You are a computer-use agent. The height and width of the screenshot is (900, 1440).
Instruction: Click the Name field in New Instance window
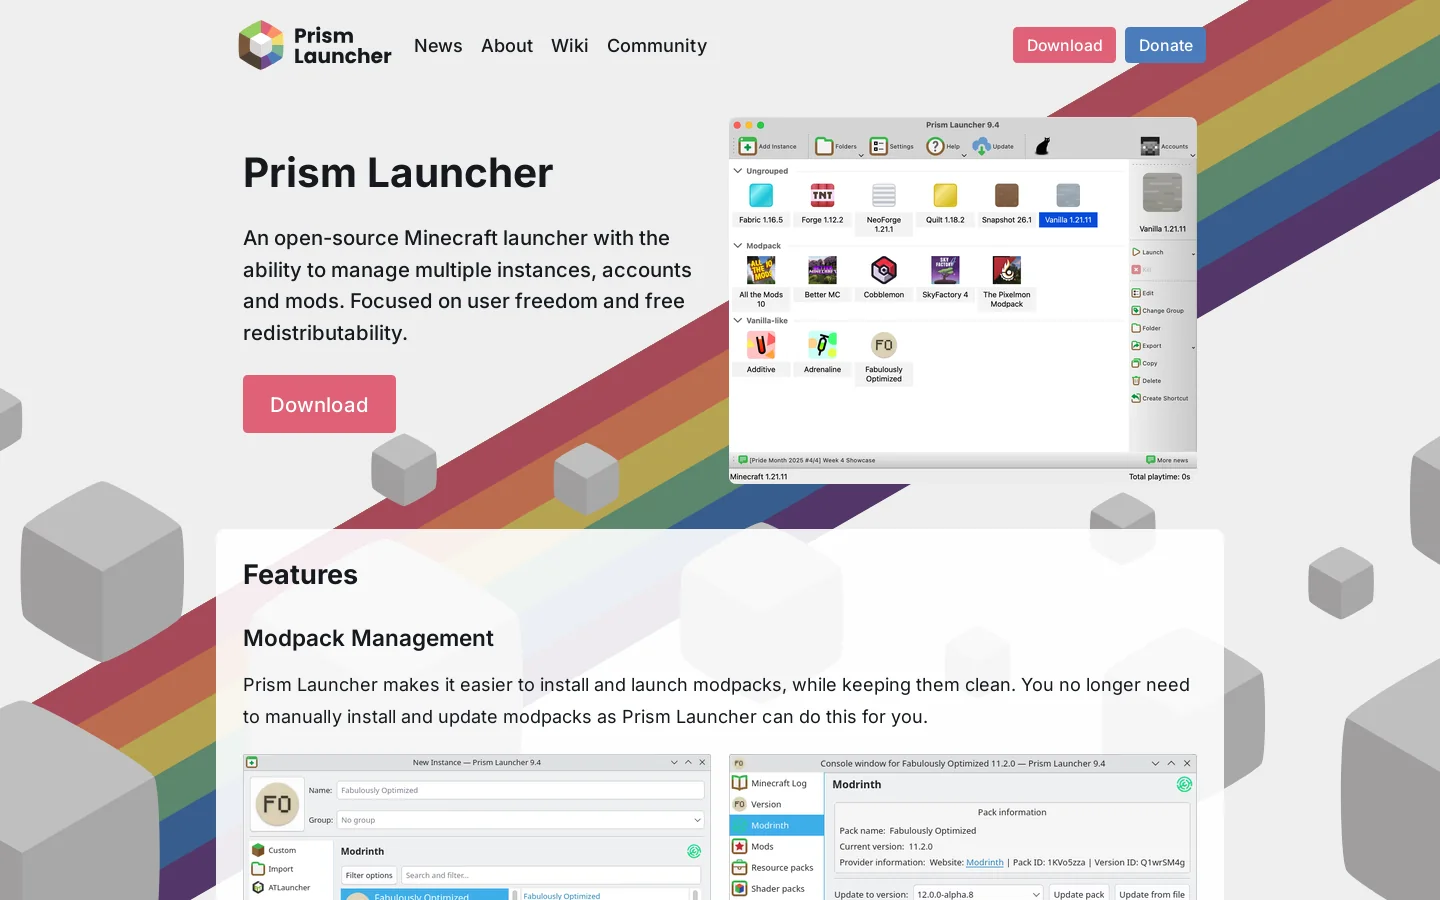520,790
